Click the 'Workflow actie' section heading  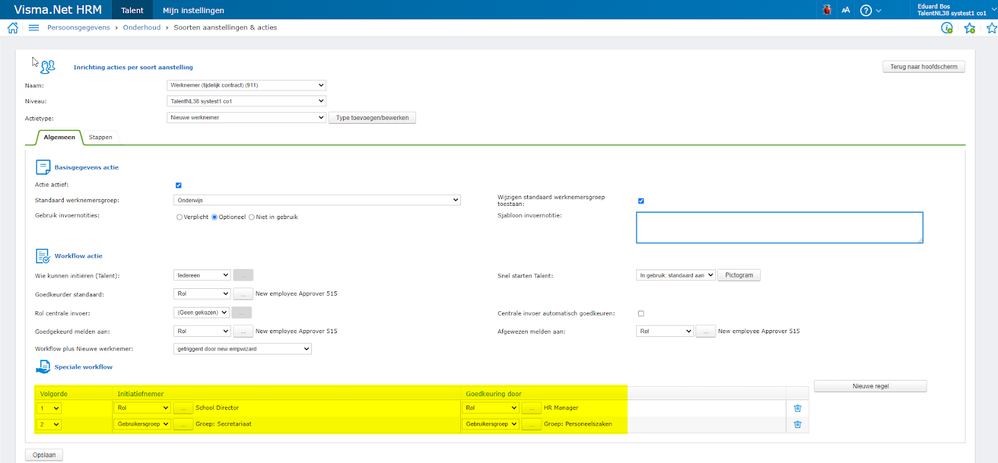pyautogui.click(x=80, y=256)
